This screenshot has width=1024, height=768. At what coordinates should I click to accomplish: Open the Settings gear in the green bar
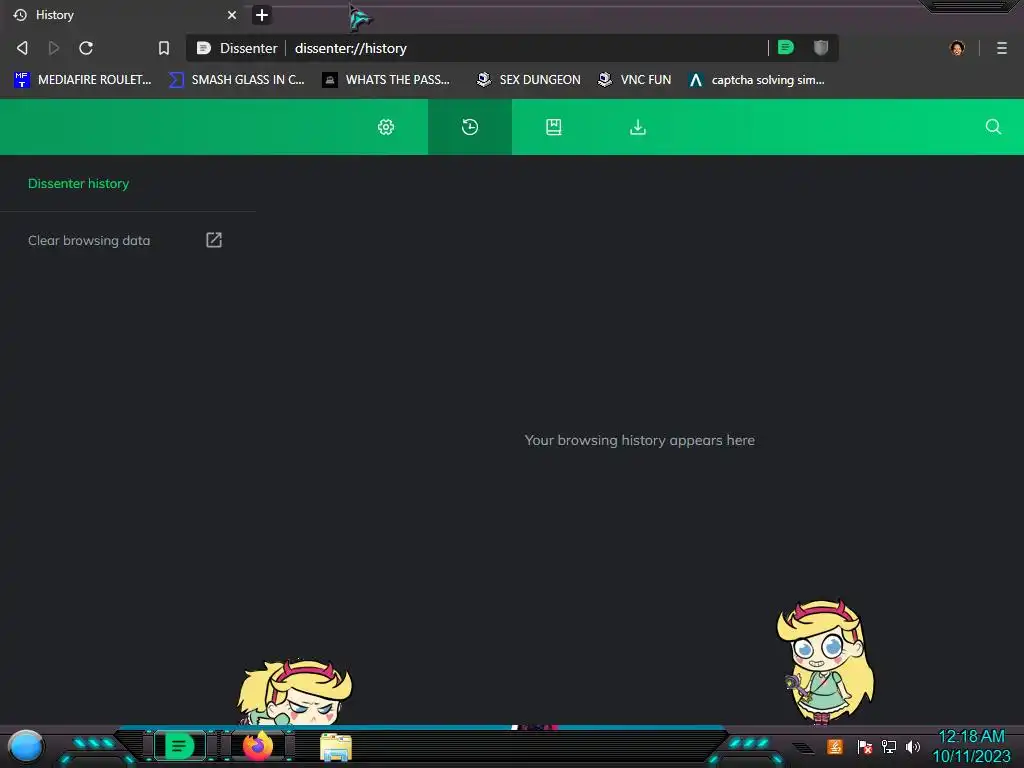tap(386, 127)
